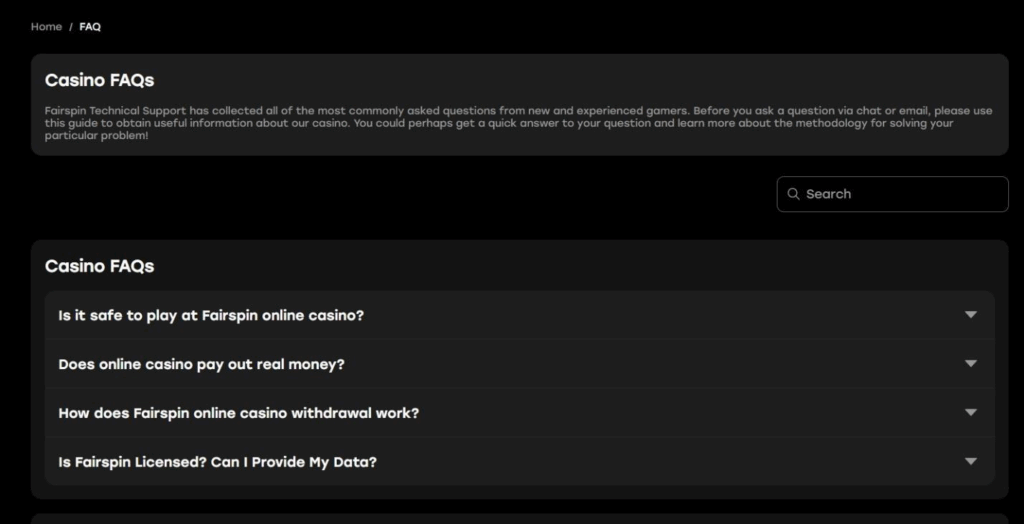Click the 'chat or email' phrase in the intro
The height and width of the screenshot is (524, 1024).
(890, 111)
